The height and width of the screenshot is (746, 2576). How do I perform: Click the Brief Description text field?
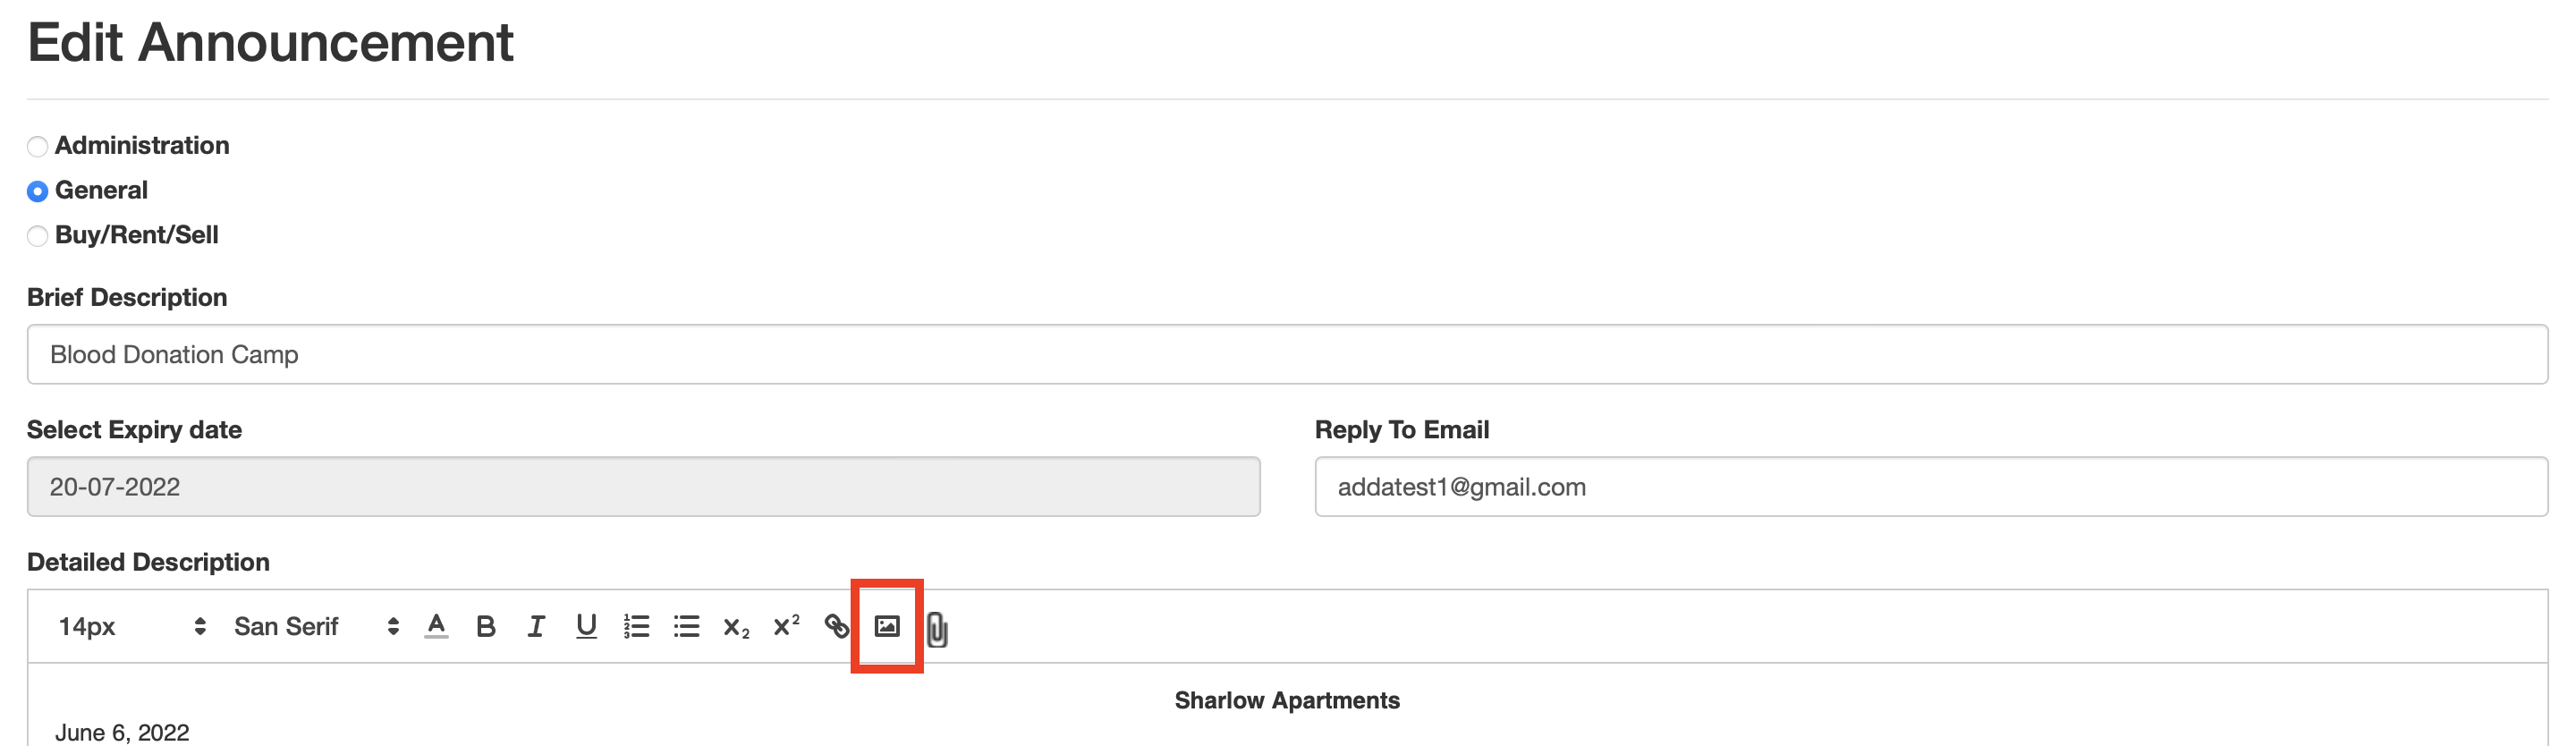pos(1287,354)
